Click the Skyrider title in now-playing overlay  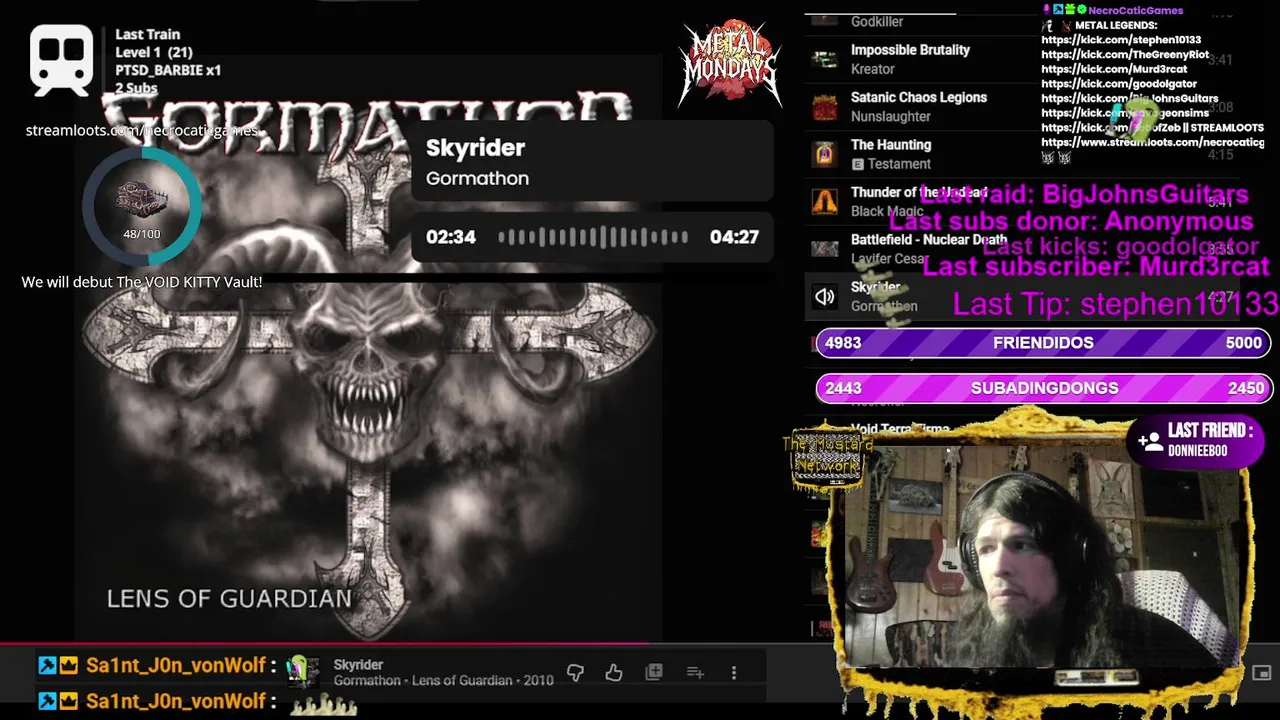[x=475, y=148]
